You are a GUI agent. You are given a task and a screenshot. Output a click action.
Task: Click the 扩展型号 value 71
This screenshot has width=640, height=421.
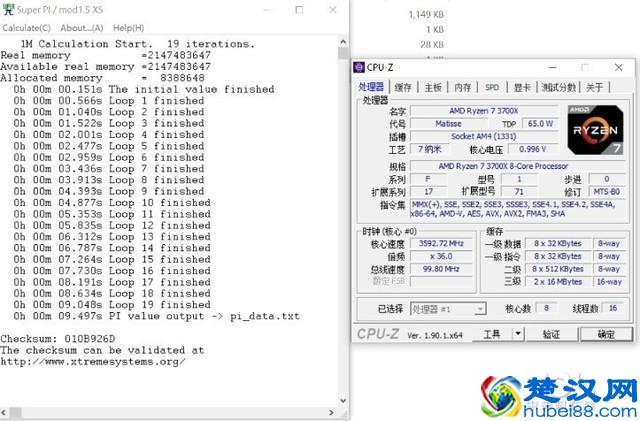[519, 192]
